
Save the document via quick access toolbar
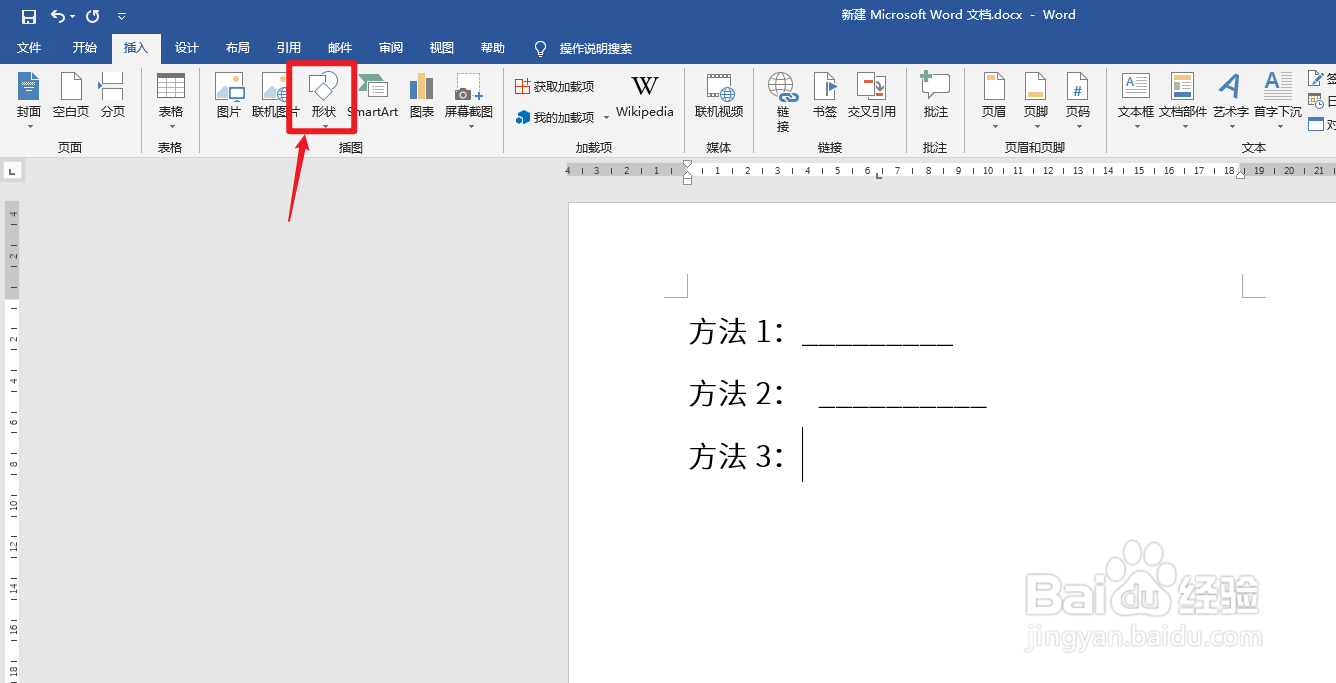pos(26,15)
